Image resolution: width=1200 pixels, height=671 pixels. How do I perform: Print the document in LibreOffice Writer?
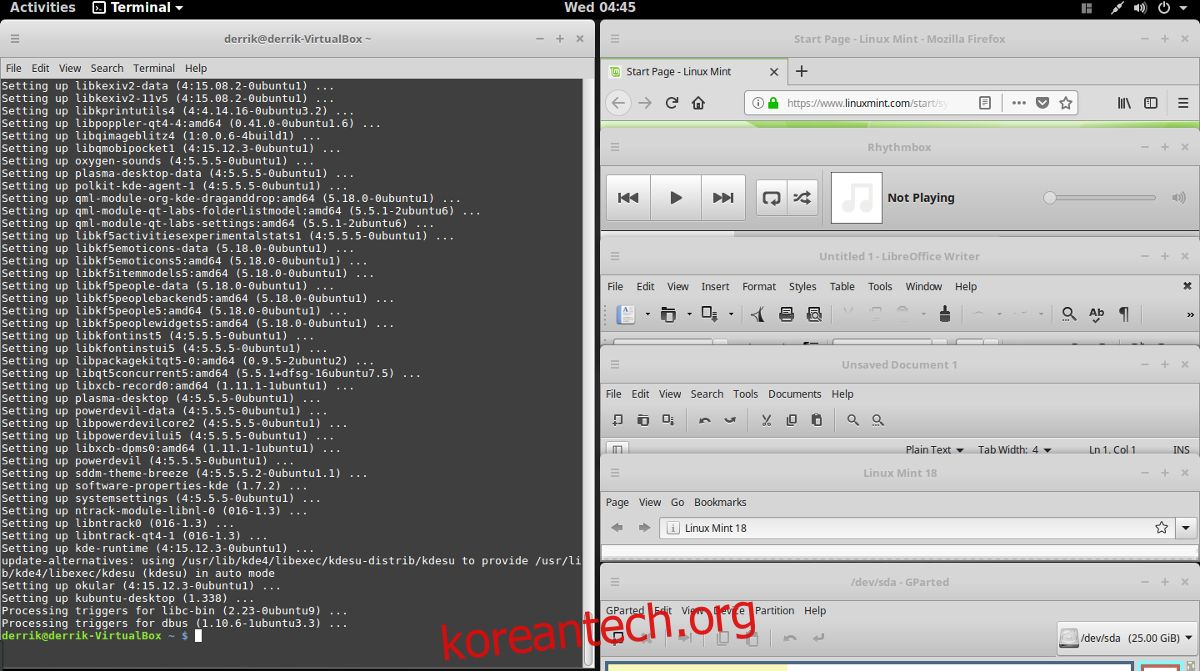pos(786,314)
